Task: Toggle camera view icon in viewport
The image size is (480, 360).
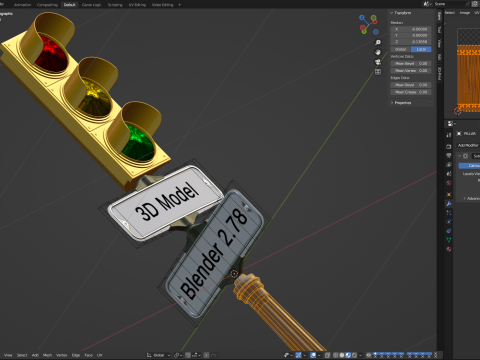Action: [x=378, y=62]
